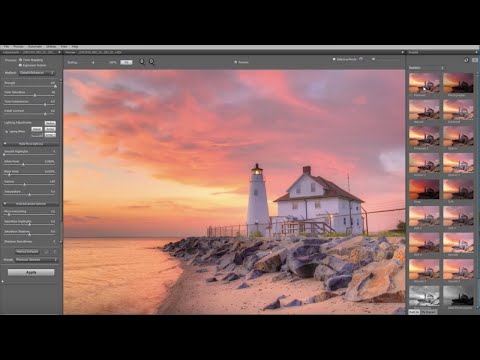Collapse the Hide Advanced Options section
The image size is (480, 360).
pyautogui.click(x=30, y=204)
